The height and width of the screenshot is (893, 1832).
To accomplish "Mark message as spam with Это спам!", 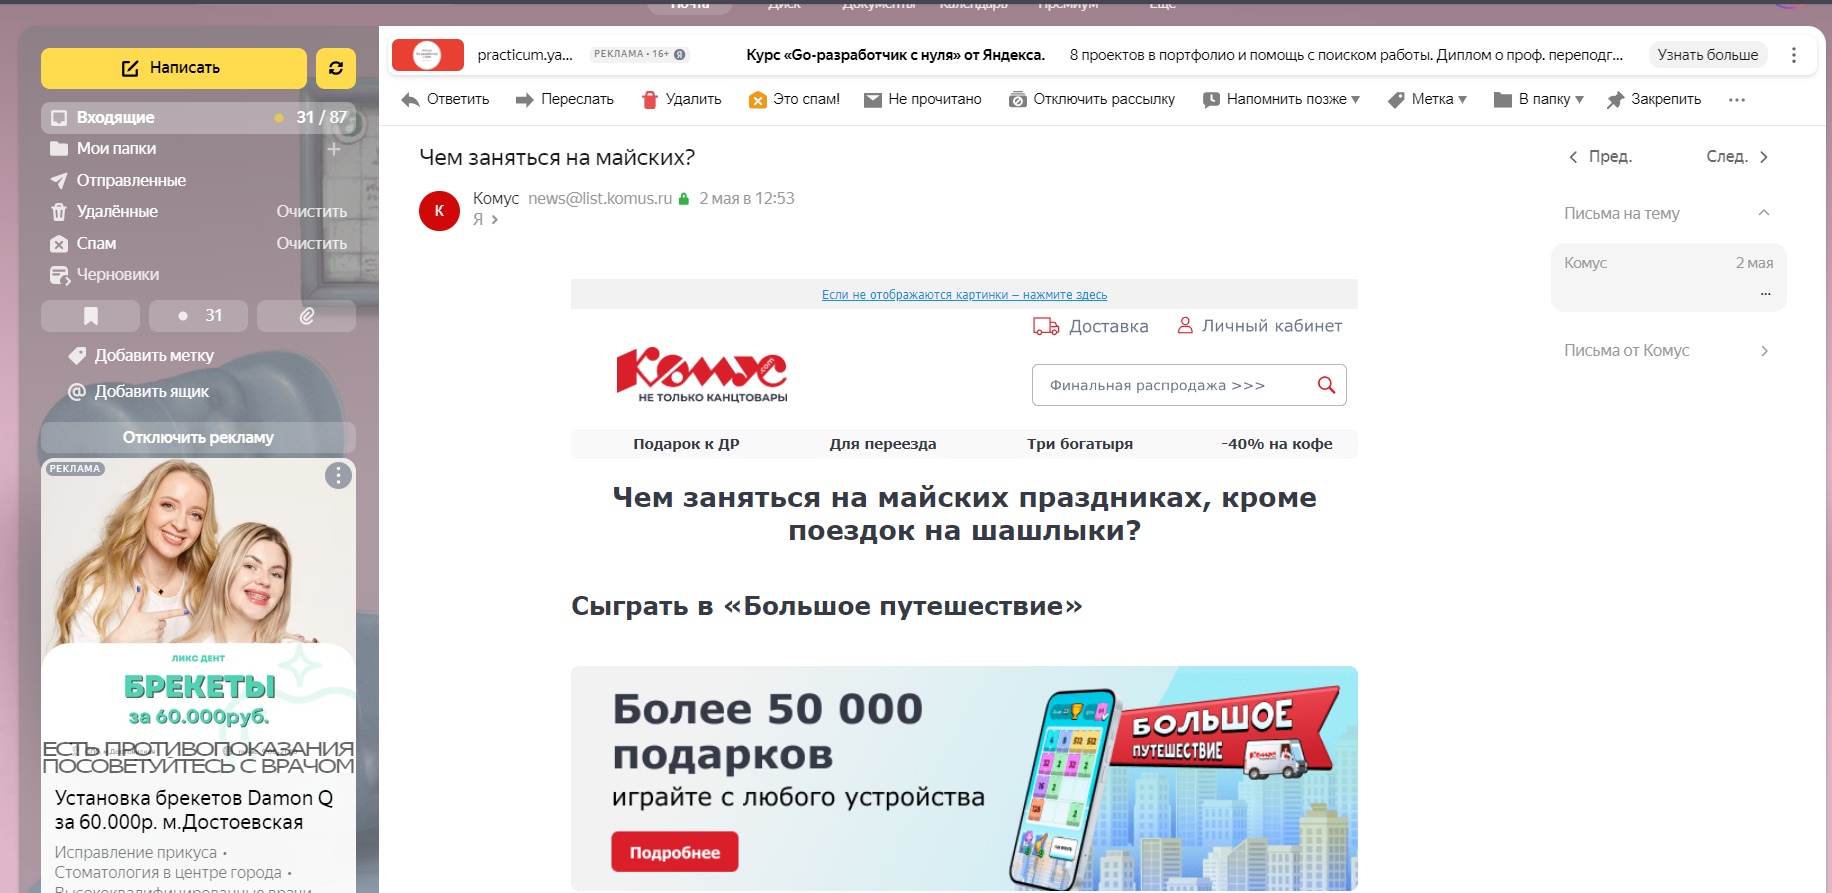I will point(794,99).
